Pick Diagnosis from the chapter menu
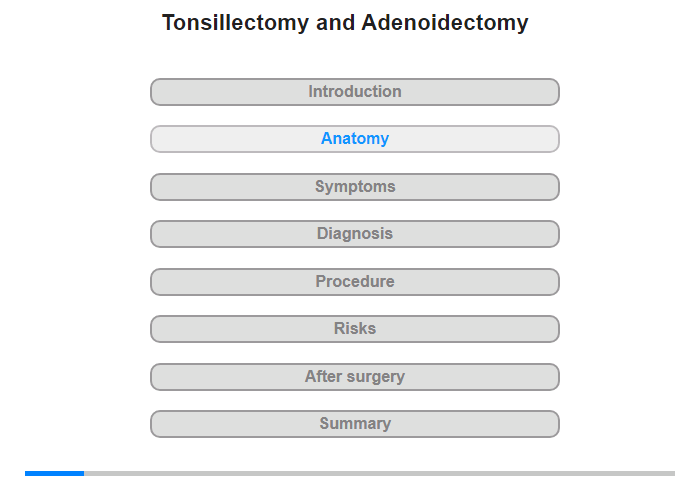This screenshot has height=480, width=700. tap(355, 234)
